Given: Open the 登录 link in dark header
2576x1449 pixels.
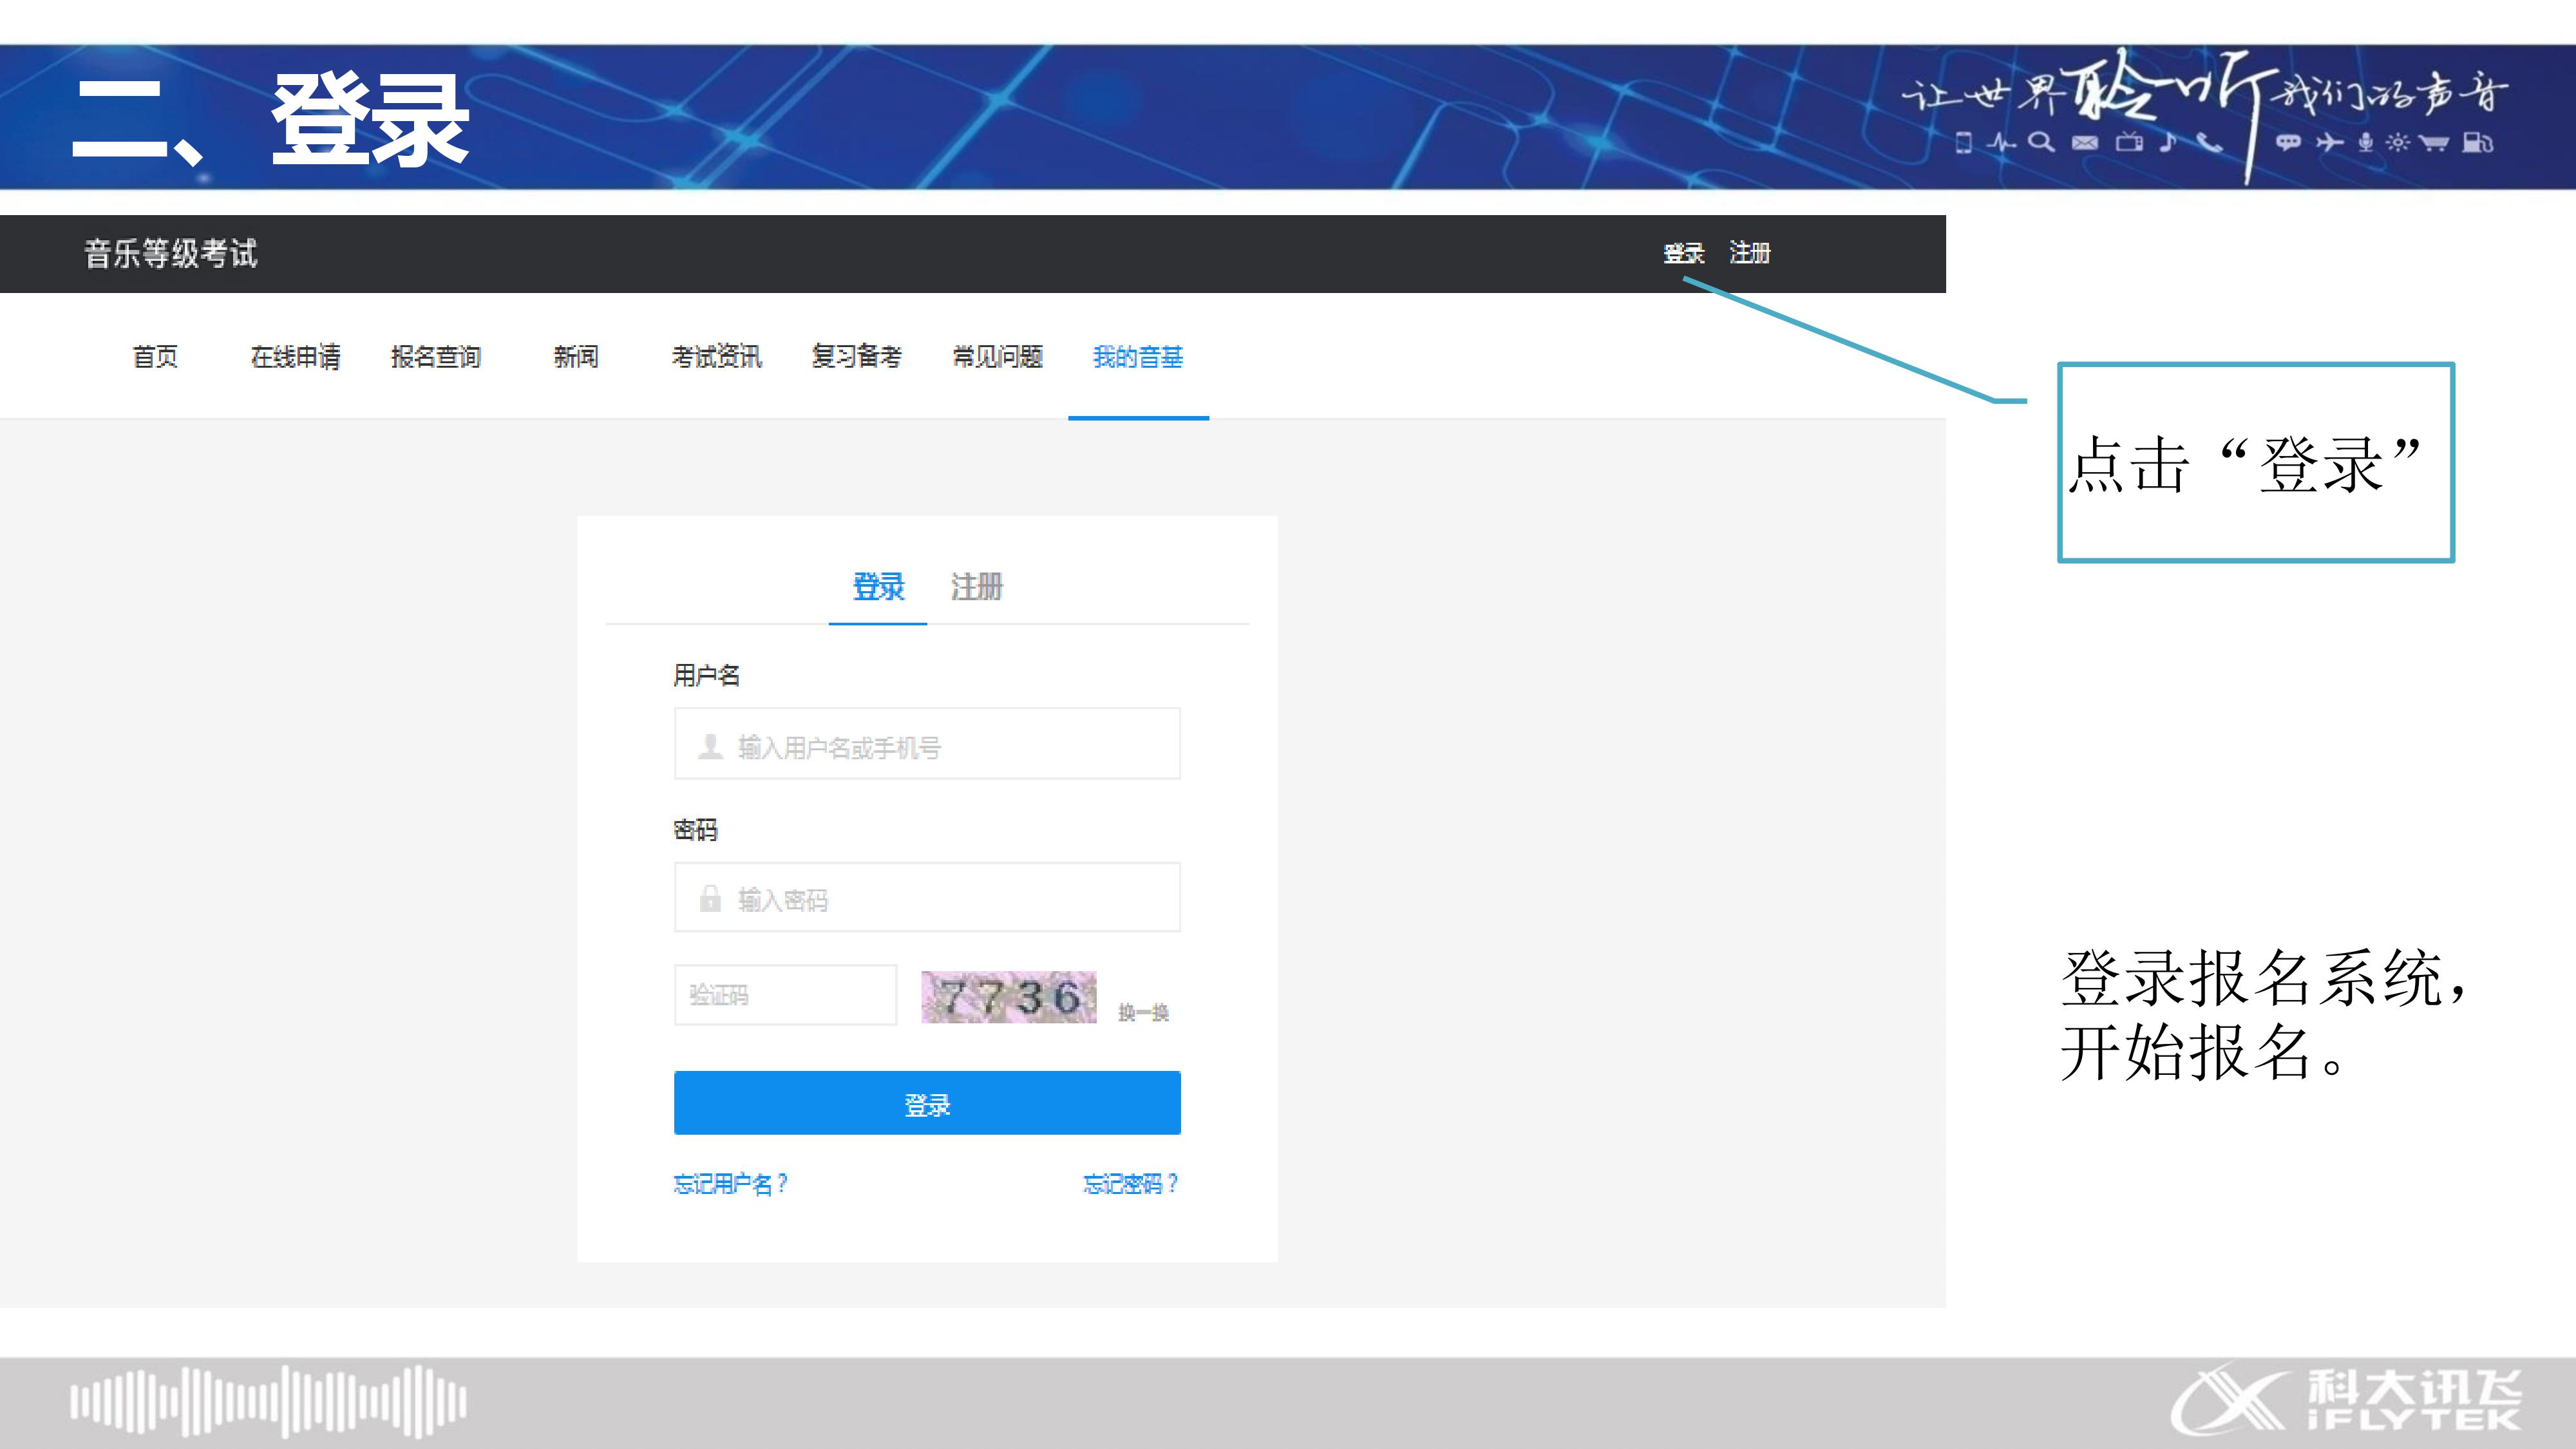Looking at the screenshot, I should (1683, 254).
